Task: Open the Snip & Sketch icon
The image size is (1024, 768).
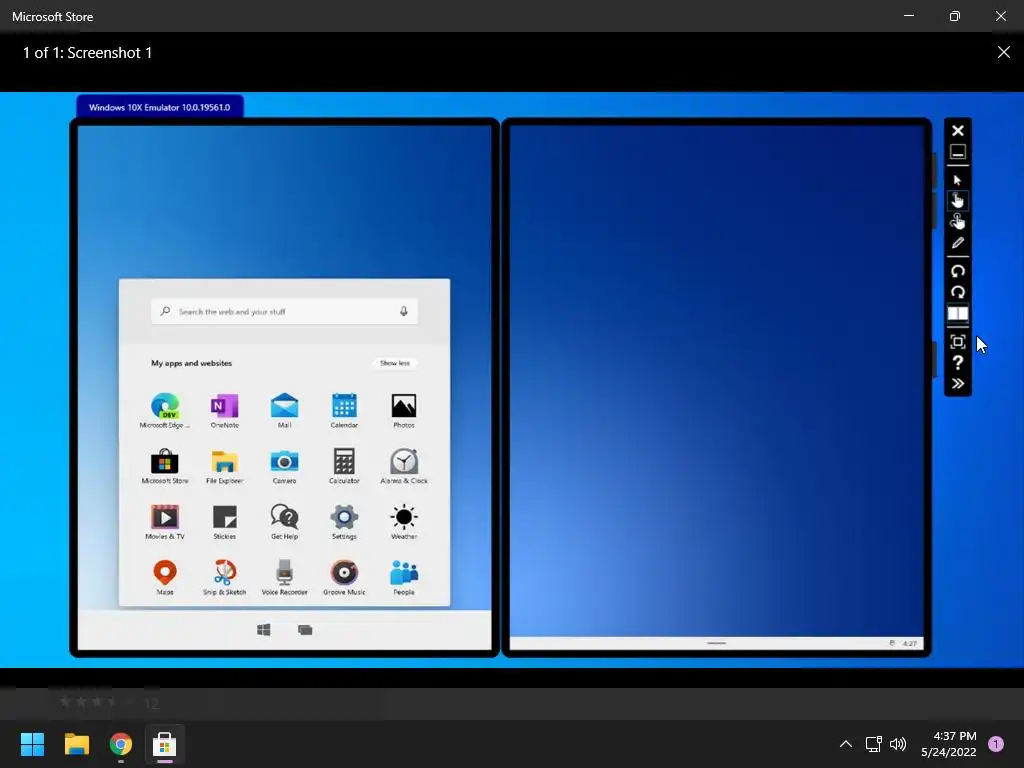Action: click(225, 573)
